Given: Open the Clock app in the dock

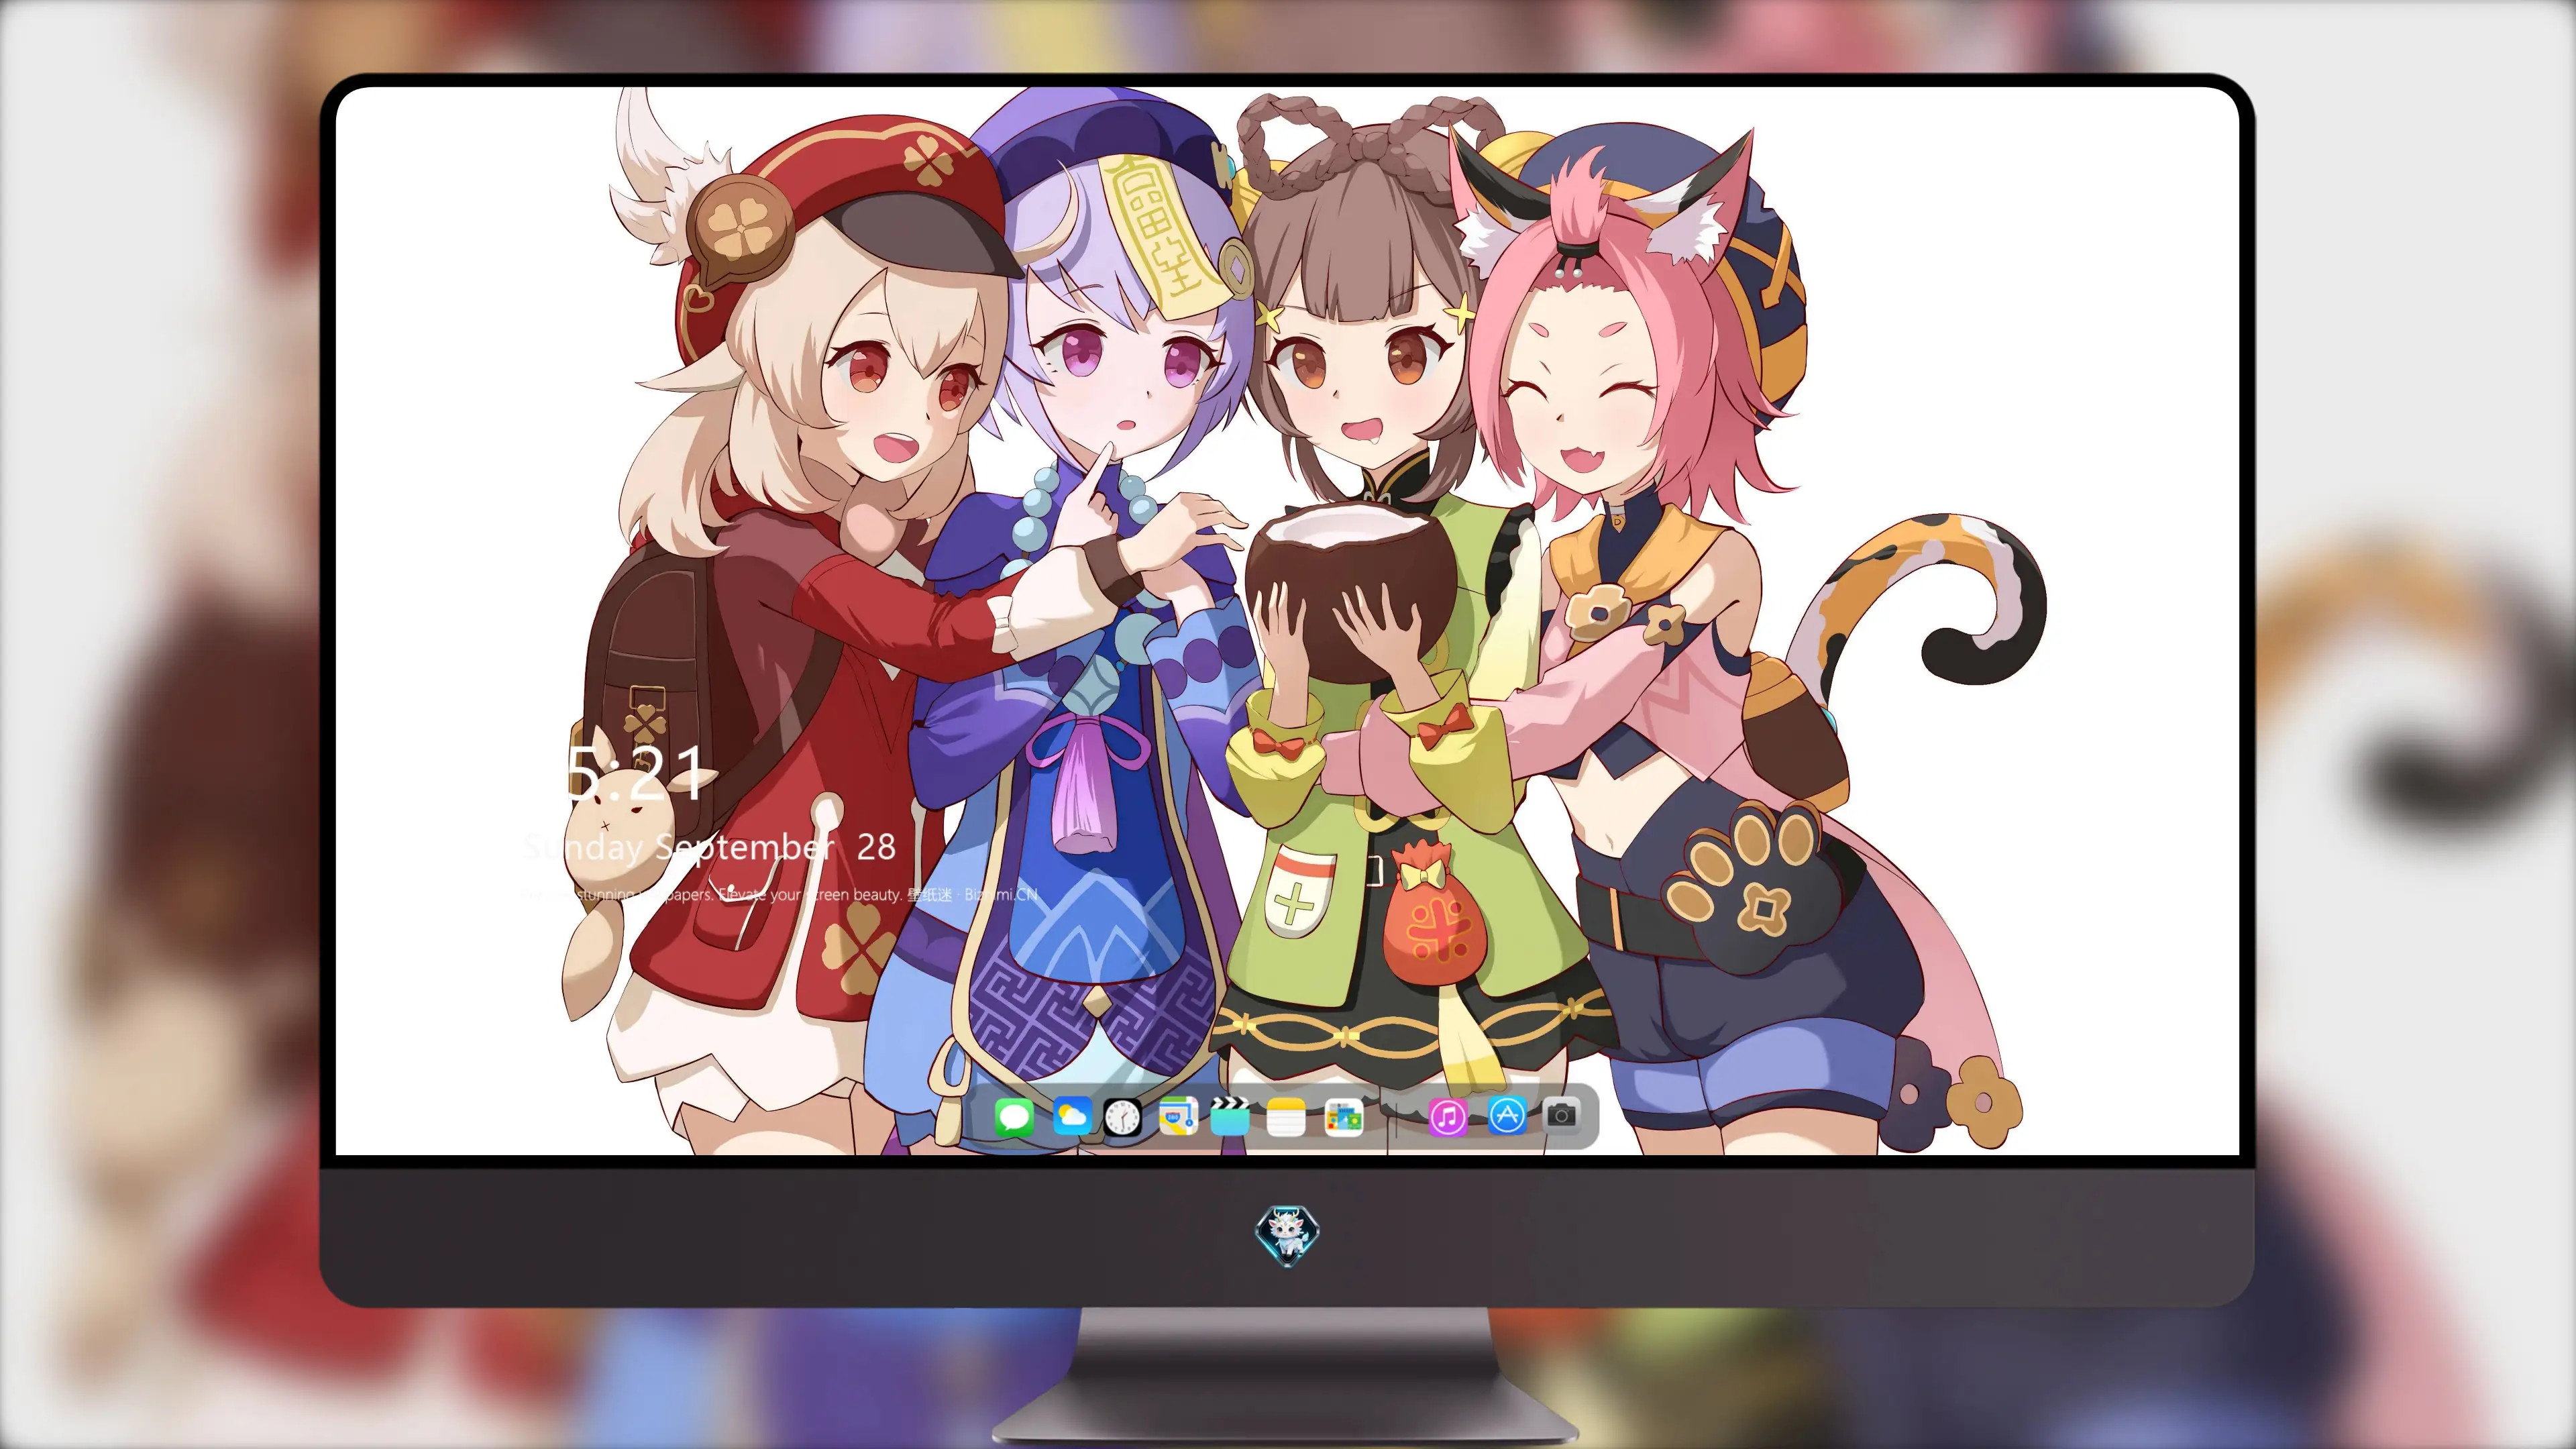Looking at the screenshot, I should point(1123,1116).
